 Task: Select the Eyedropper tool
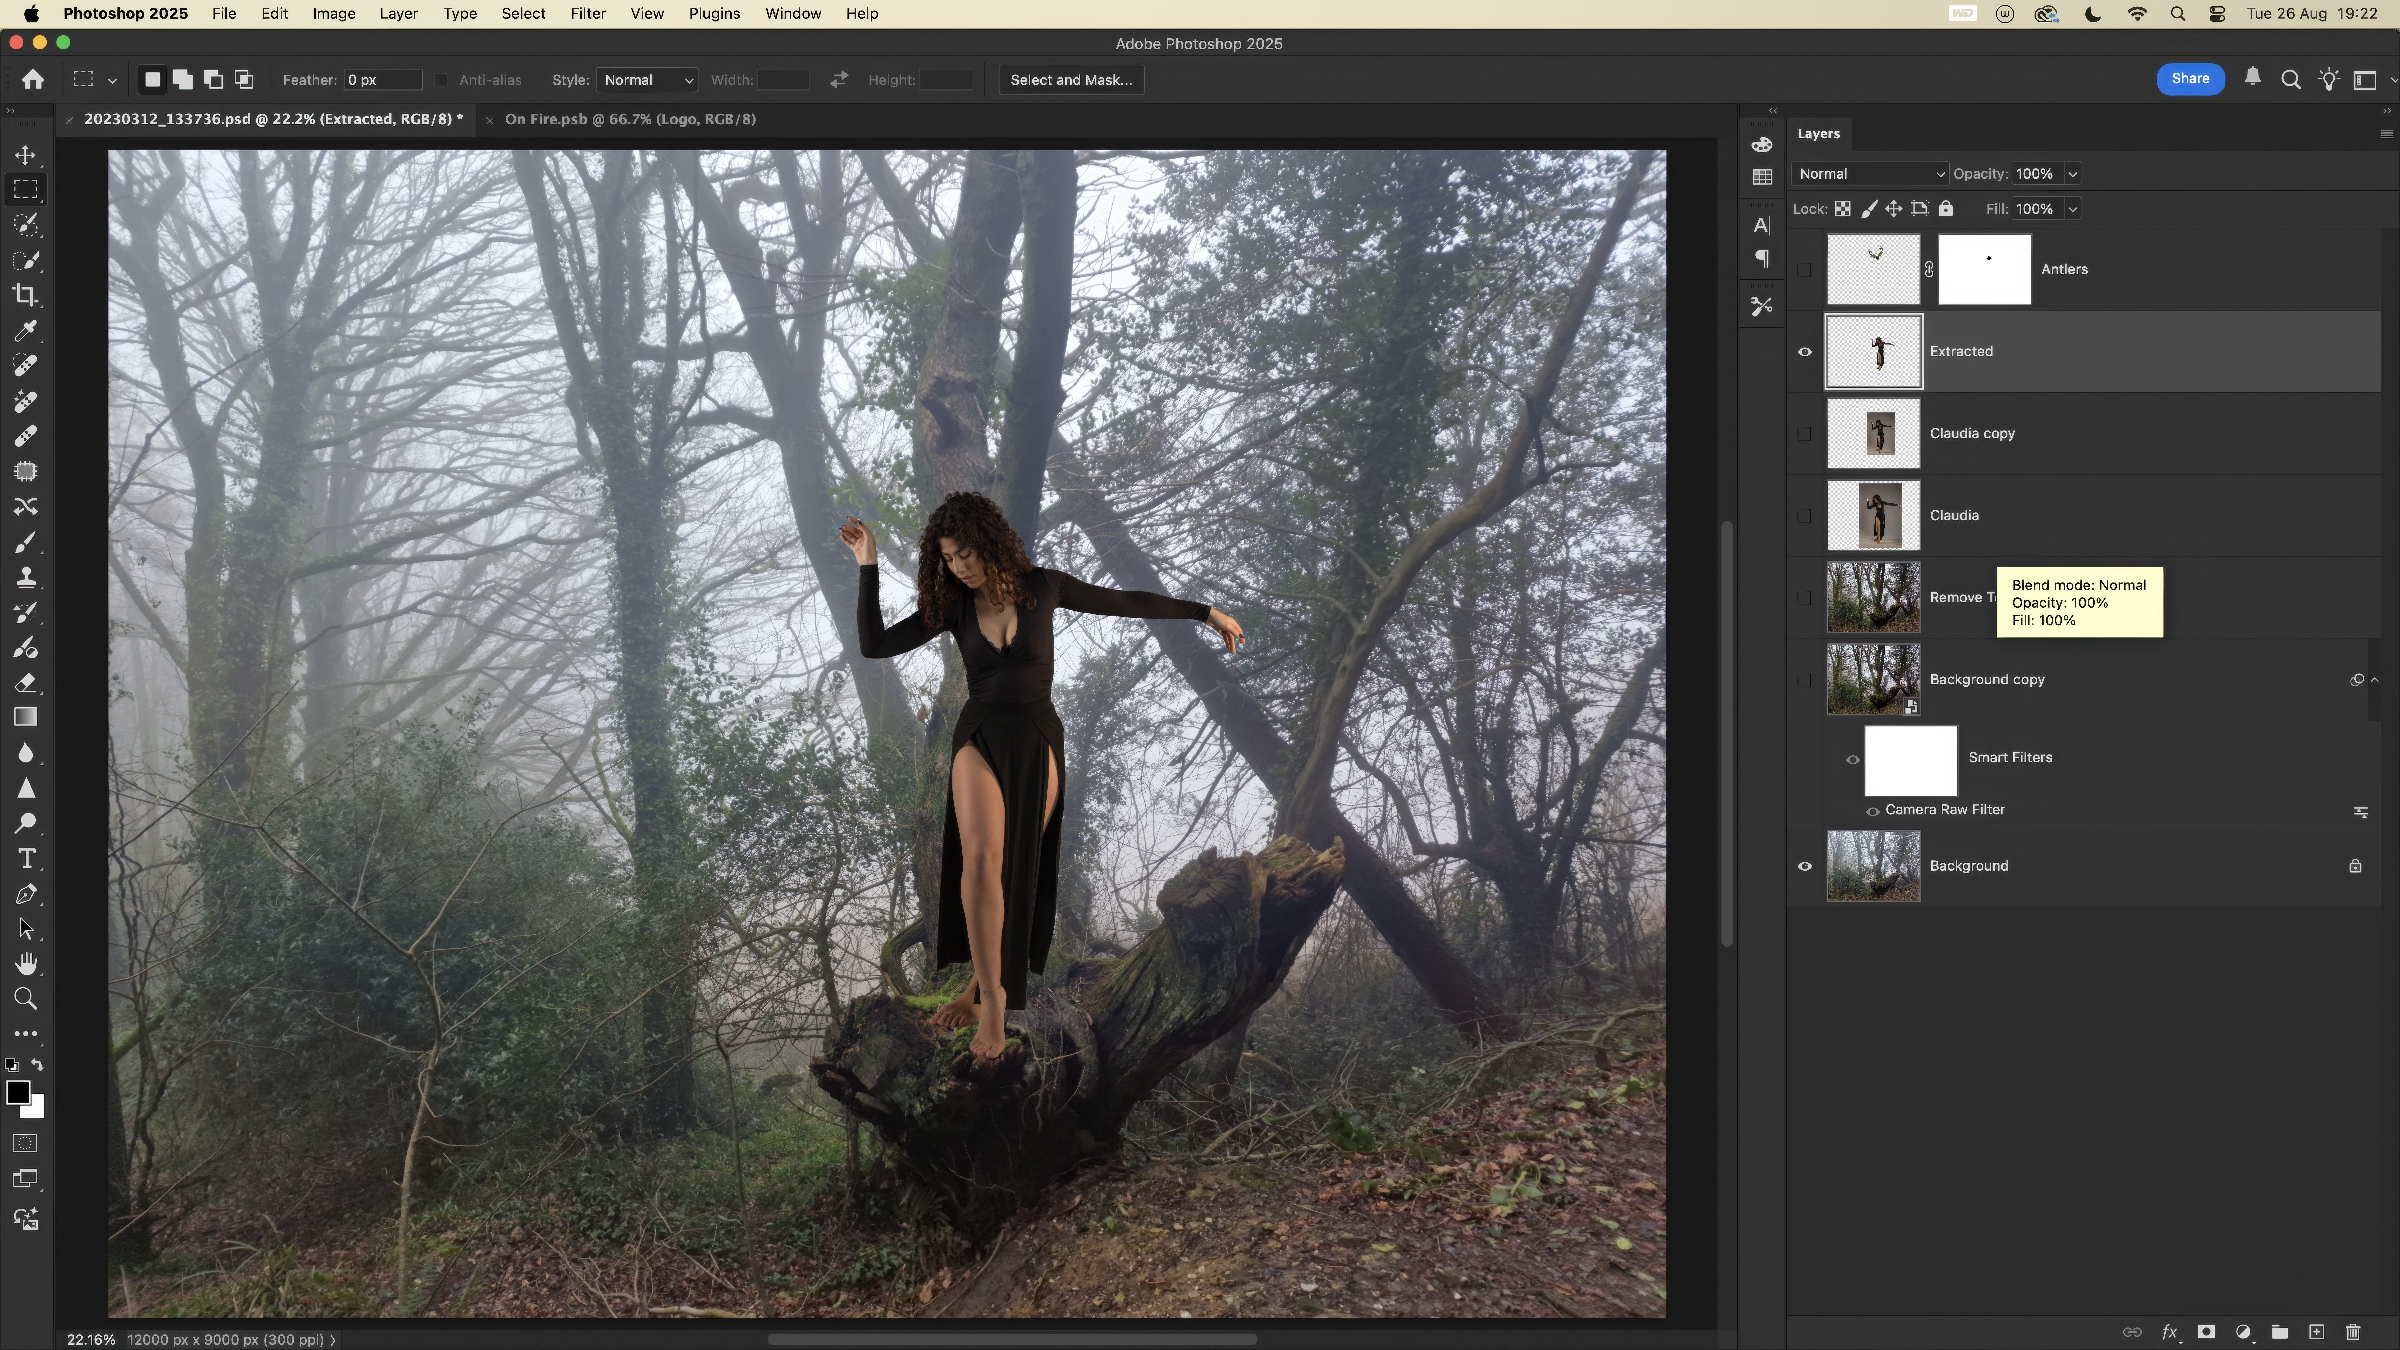[x=26, y=330]
